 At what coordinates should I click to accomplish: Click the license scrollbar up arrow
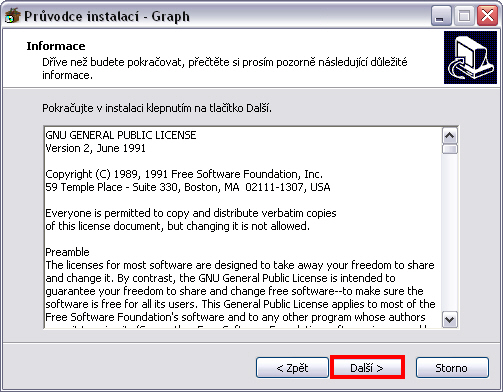(450, 136)
